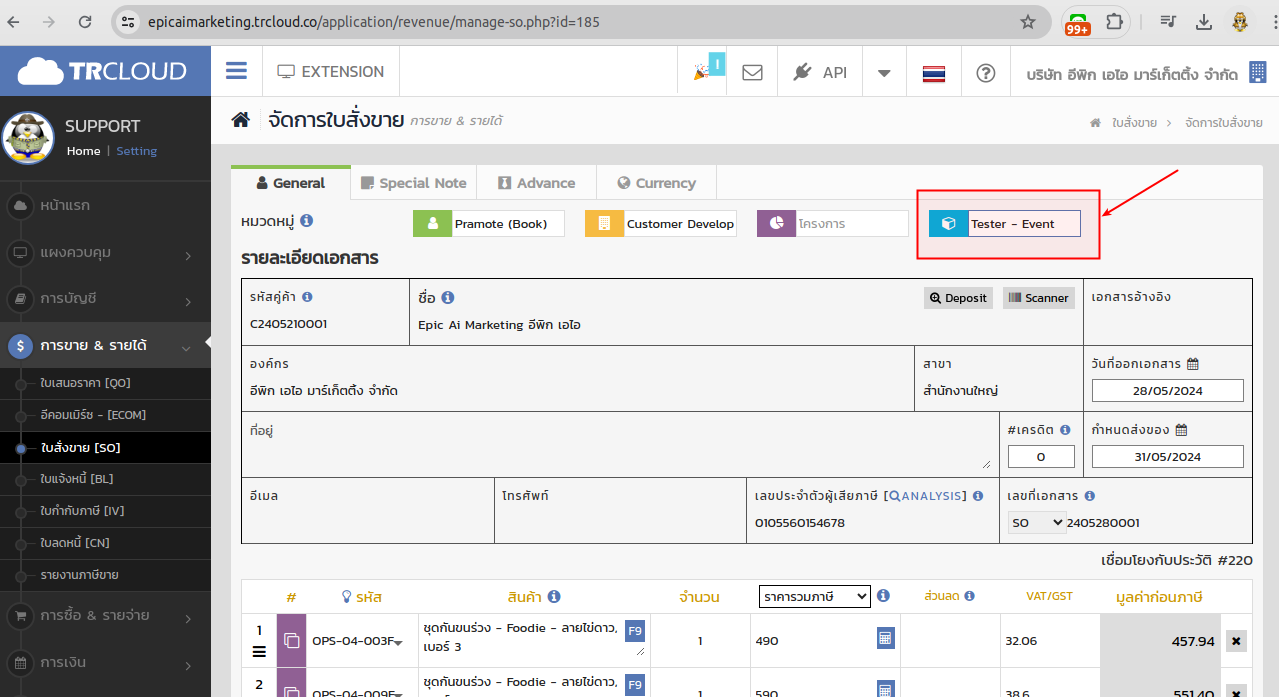Expand การเงิน sidebar section
1279x697 pixels.
click(105, 662)
